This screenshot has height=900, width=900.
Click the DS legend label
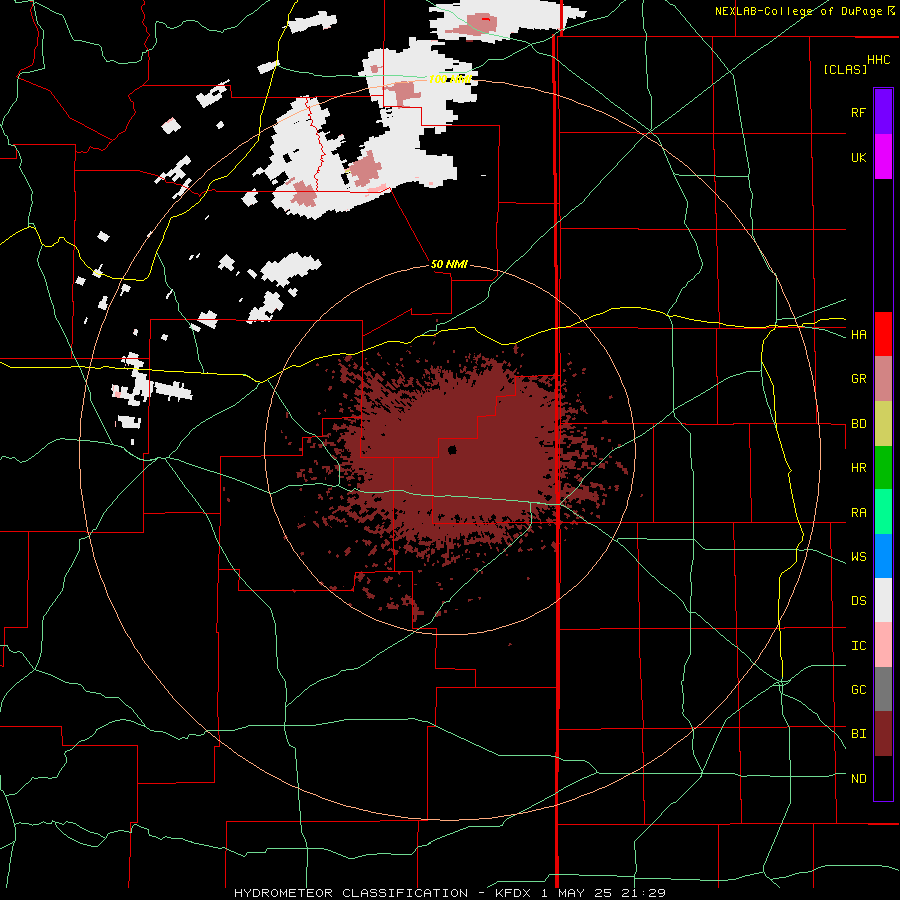tap(858, 601)
